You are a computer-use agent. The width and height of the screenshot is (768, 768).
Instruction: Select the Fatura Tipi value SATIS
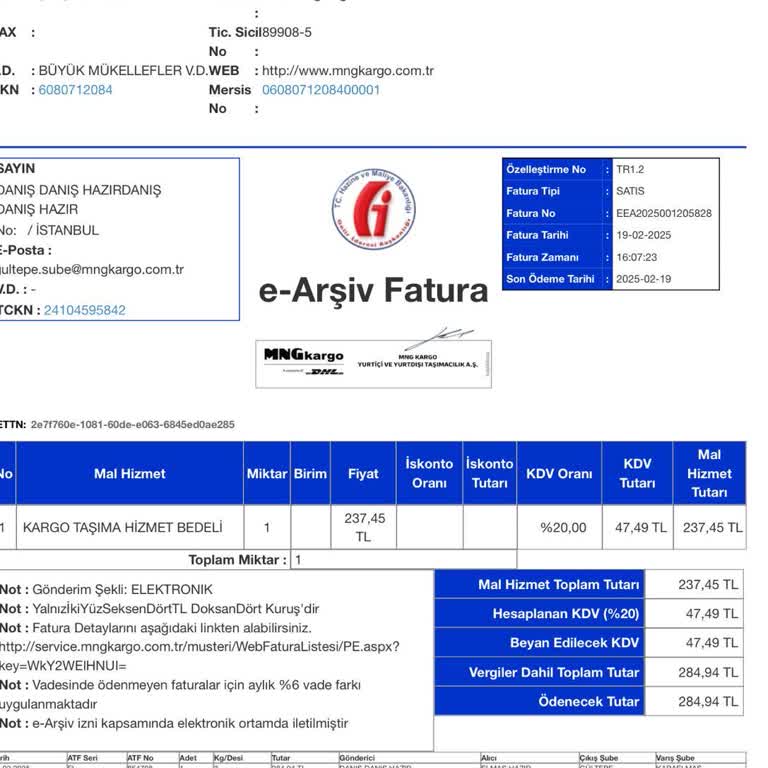point(630,191)
